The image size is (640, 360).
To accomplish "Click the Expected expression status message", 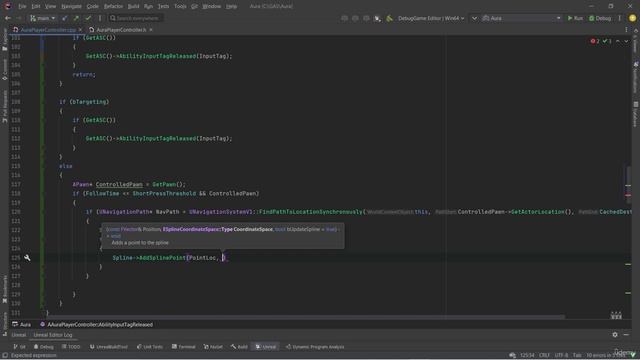I will (33, 355).
